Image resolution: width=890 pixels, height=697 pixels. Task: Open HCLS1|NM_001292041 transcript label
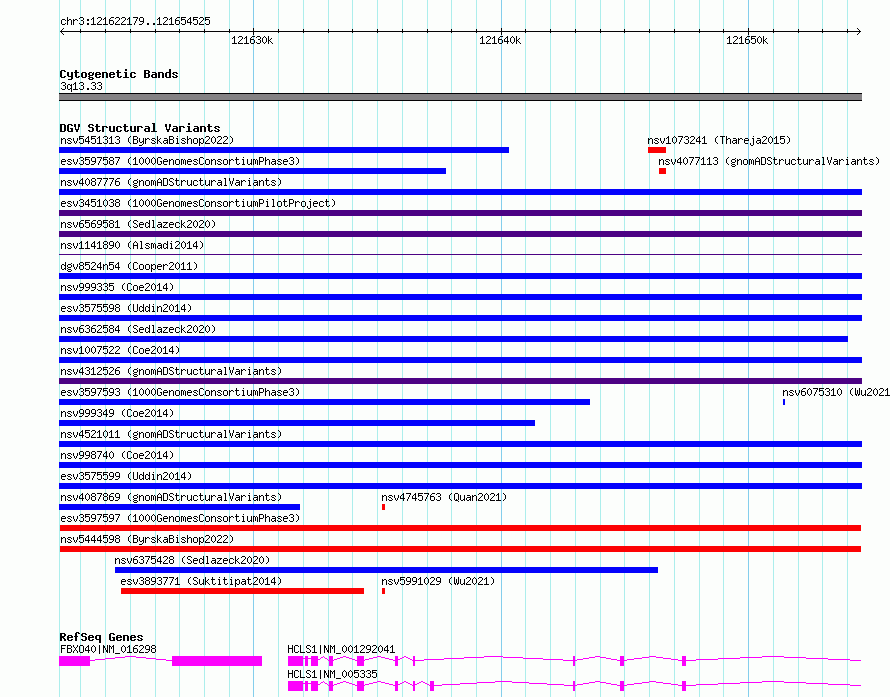pos(341,649)
